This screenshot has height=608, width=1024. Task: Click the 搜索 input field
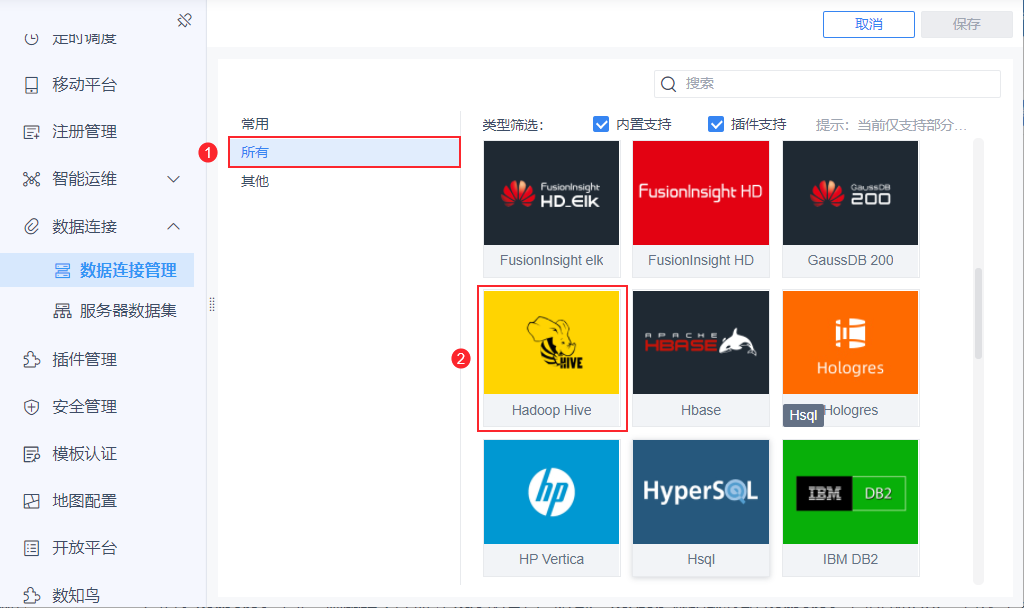827,84
